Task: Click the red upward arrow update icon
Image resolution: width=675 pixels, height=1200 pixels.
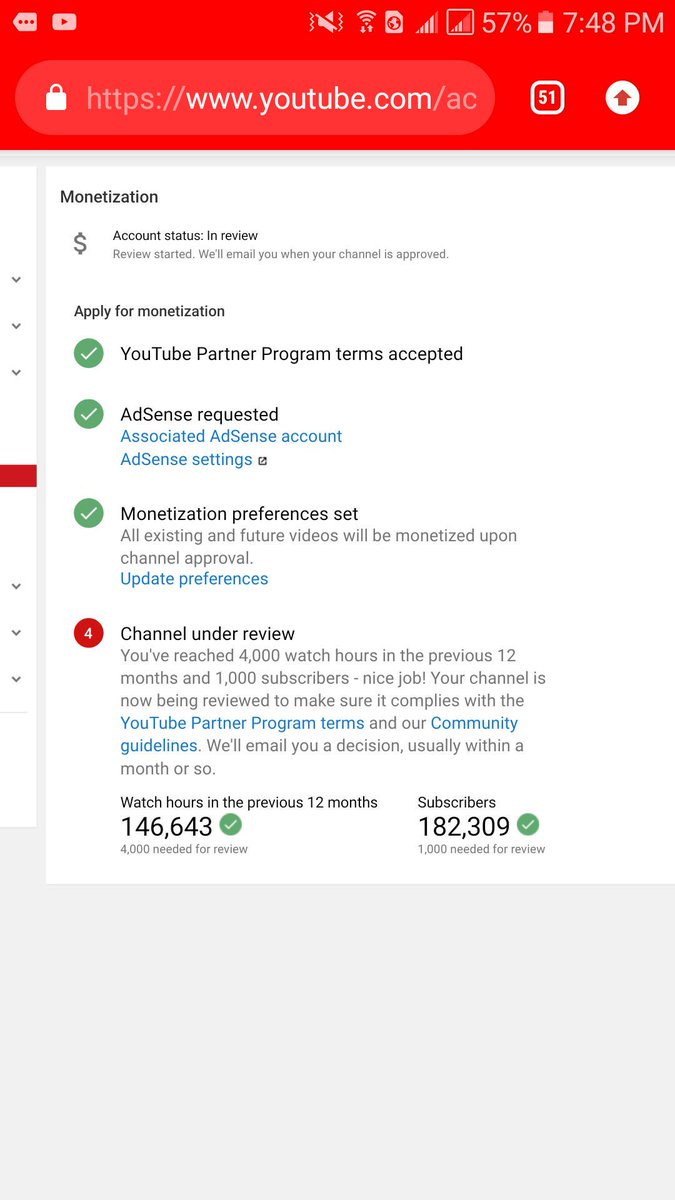Action: (622, 97)
